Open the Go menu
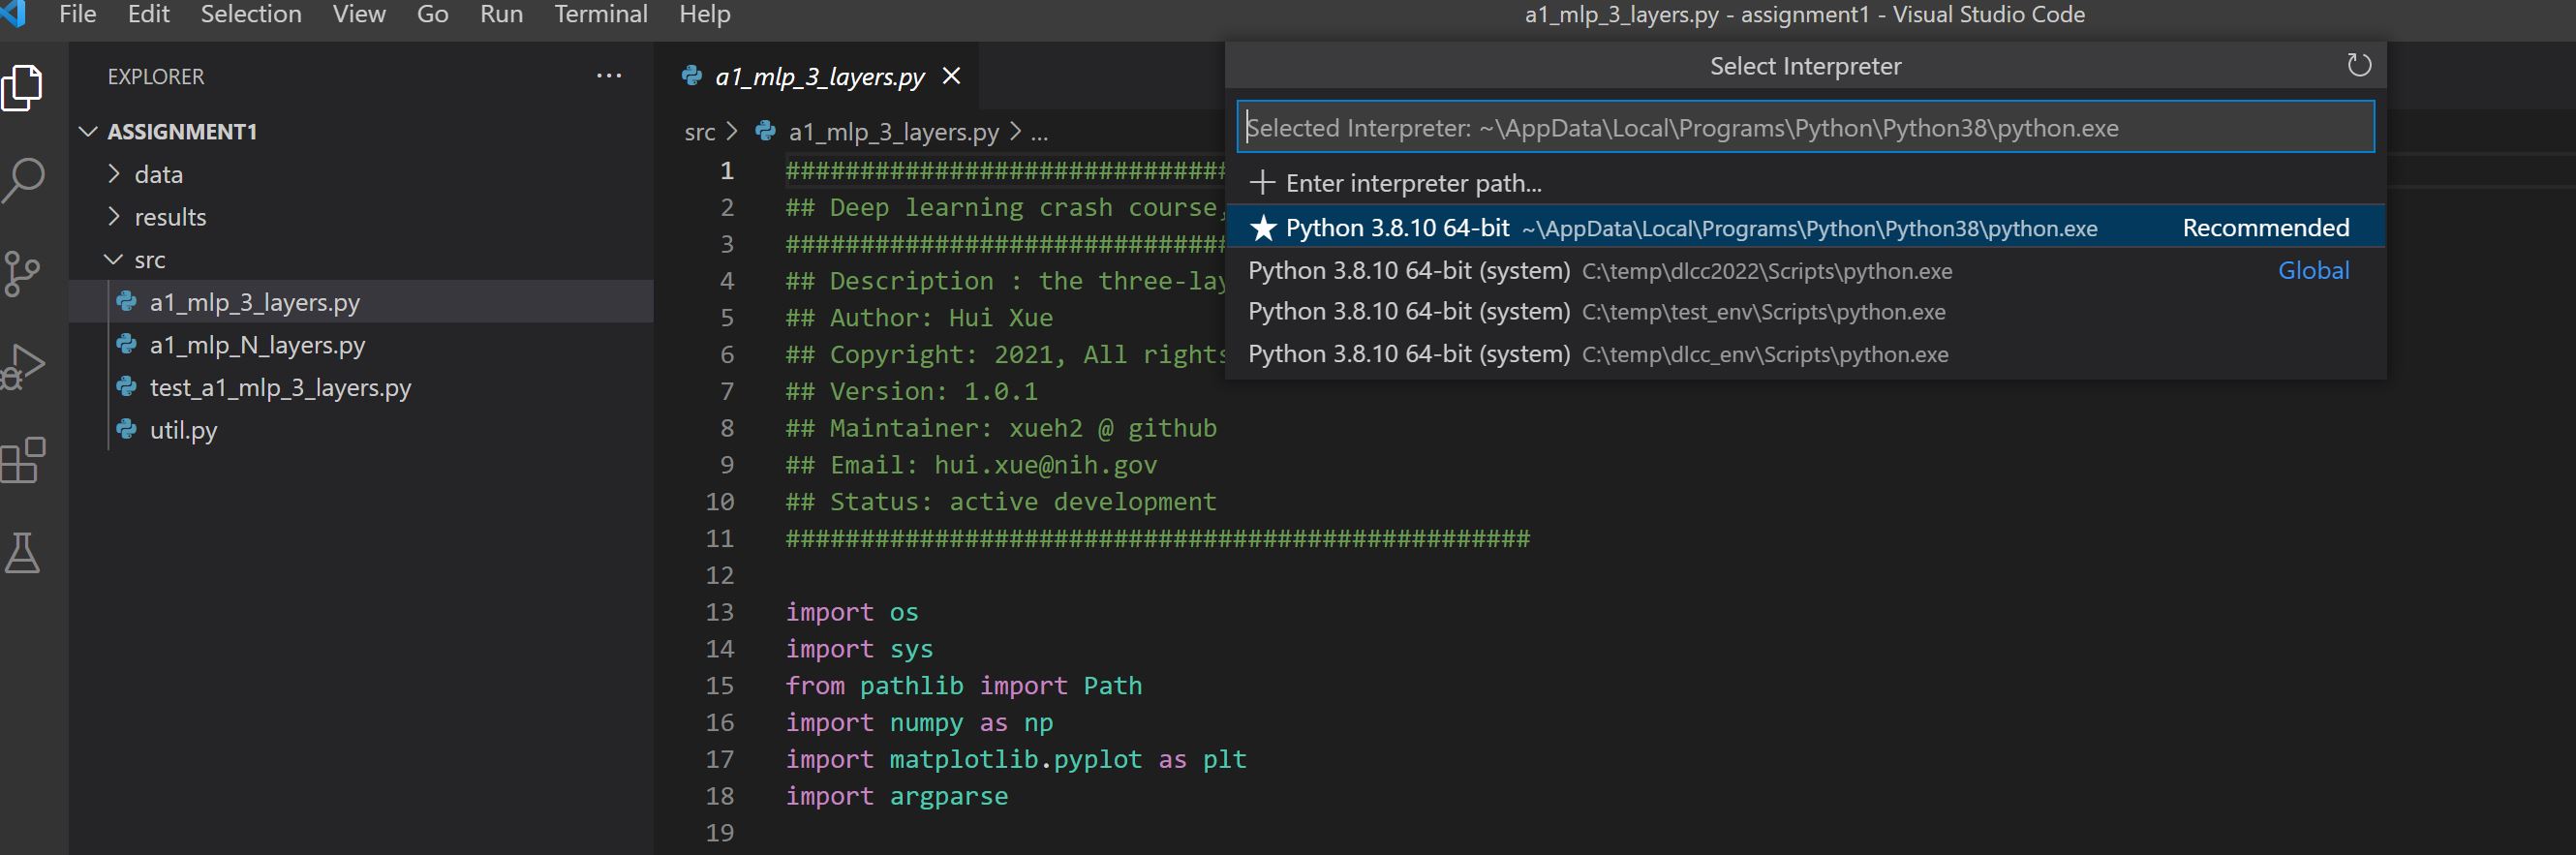 click(432, 14)
